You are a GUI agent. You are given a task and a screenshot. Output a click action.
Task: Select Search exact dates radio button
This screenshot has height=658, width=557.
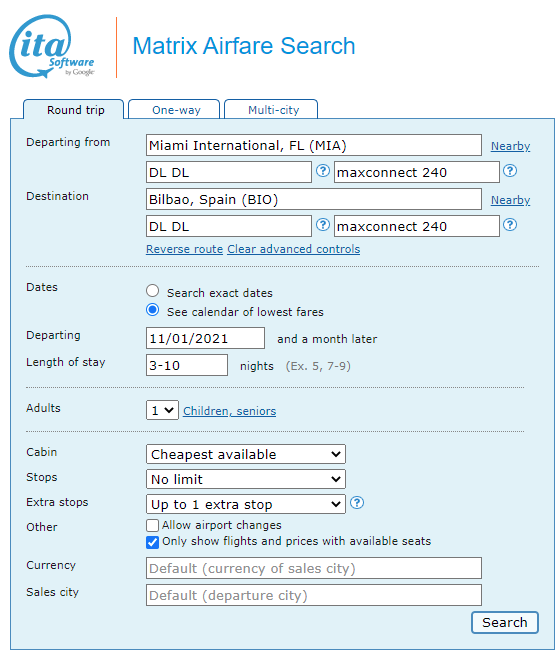point(152,291)
